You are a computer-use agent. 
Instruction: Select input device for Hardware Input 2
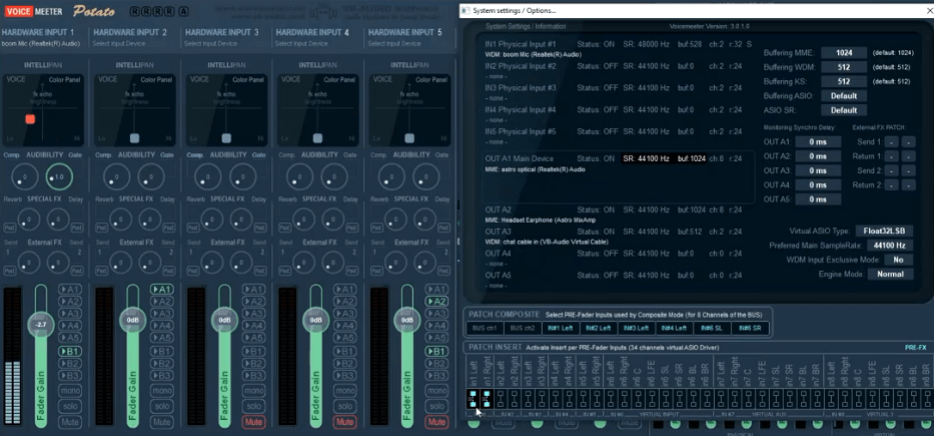[120, 44]
